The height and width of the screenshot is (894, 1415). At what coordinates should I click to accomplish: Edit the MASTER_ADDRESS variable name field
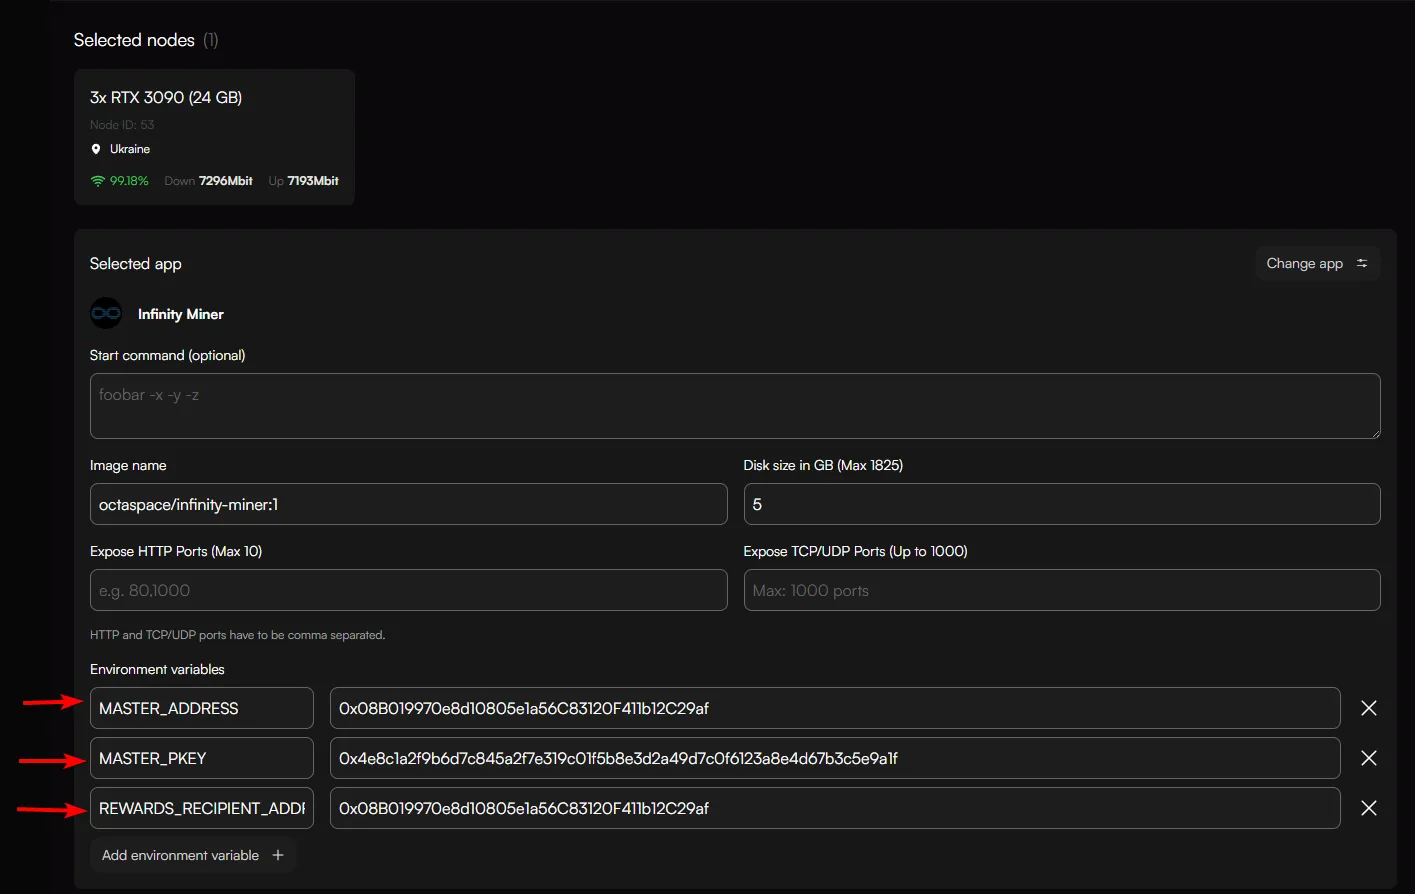(202, 708)
